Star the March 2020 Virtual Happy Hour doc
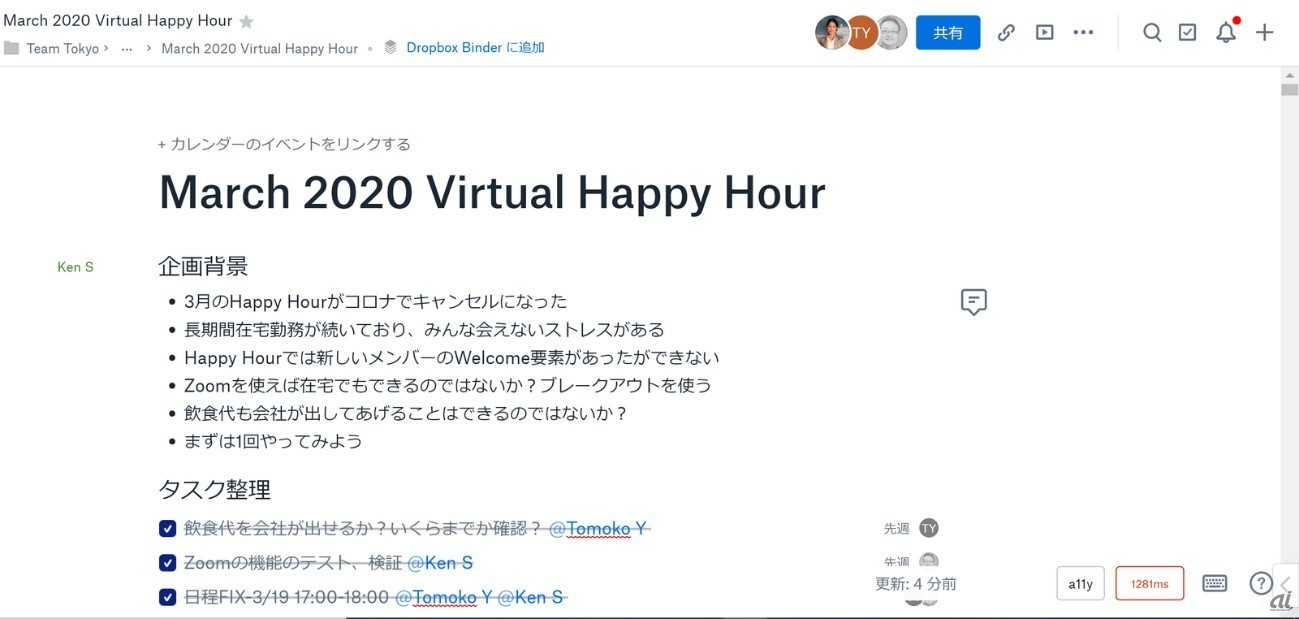The width and height of the screenshot is (1299, 619). [246, 21]
